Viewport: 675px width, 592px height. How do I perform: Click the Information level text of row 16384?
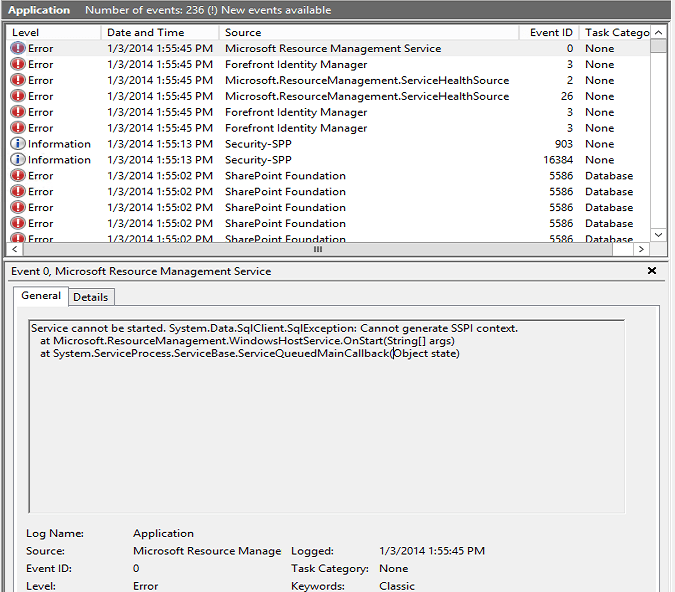(59, 160)
